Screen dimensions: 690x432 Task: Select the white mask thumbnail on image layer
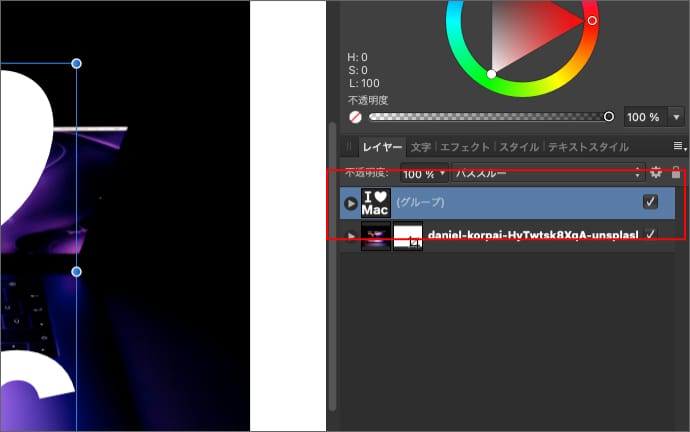click(407, 236)
